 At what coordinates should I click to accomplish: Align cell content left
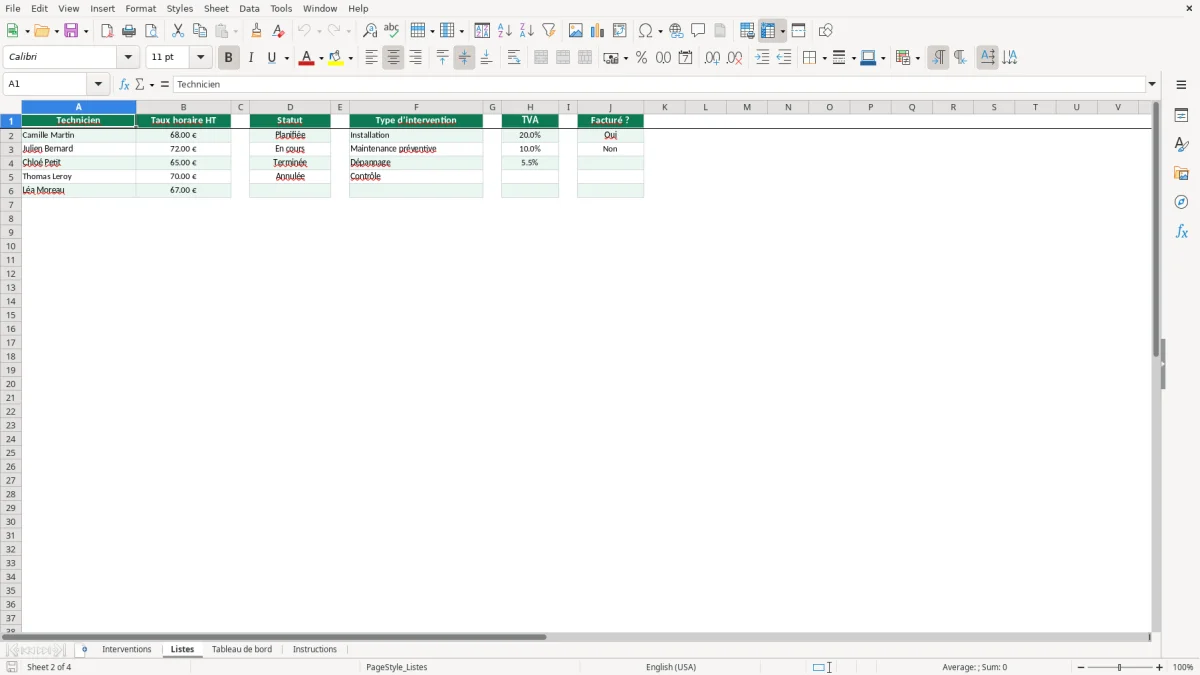tap(372, 58)
